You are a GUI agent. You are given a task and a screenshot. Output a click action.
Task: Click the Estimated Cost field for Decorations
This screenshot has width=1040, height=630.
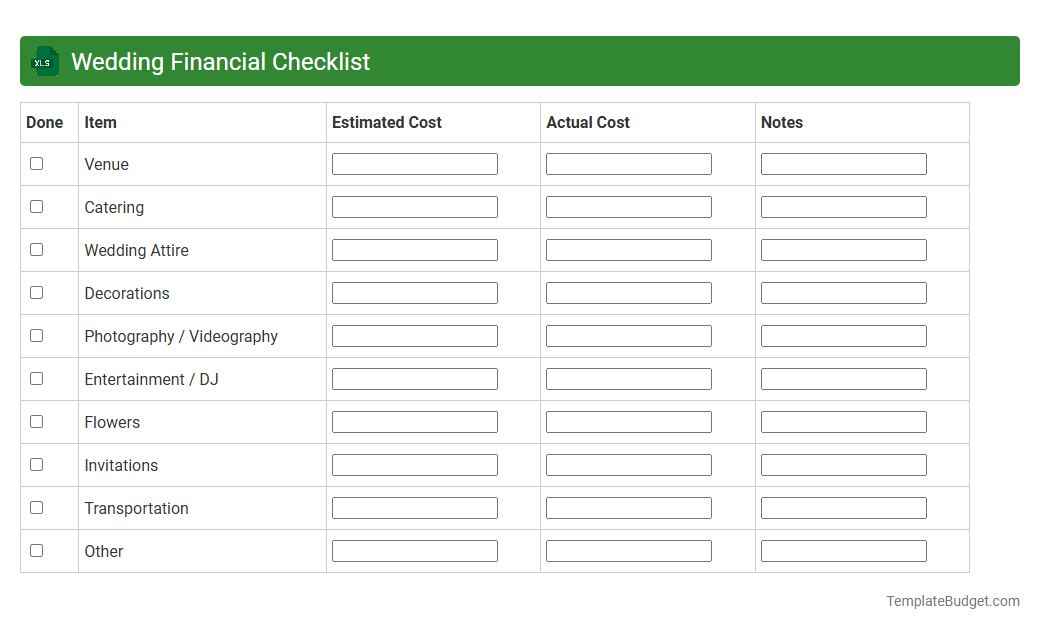pos(414,292)
